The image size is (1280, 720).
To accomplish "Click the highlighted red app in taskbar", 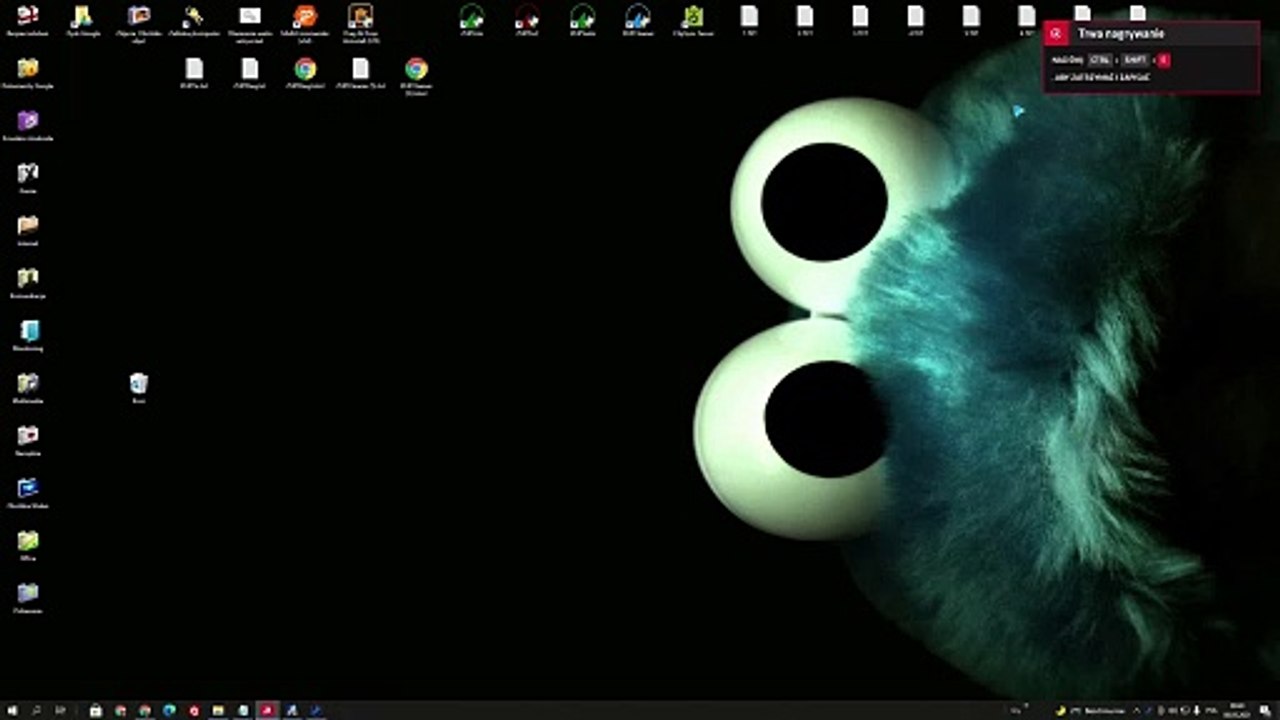I will 267,711.
